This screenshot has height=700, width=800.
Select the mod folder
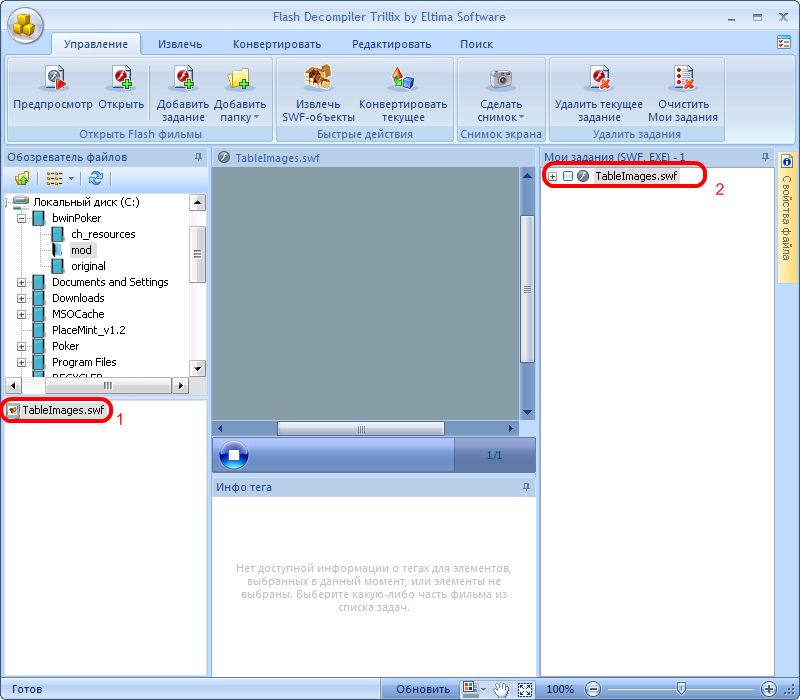(81, 250)
